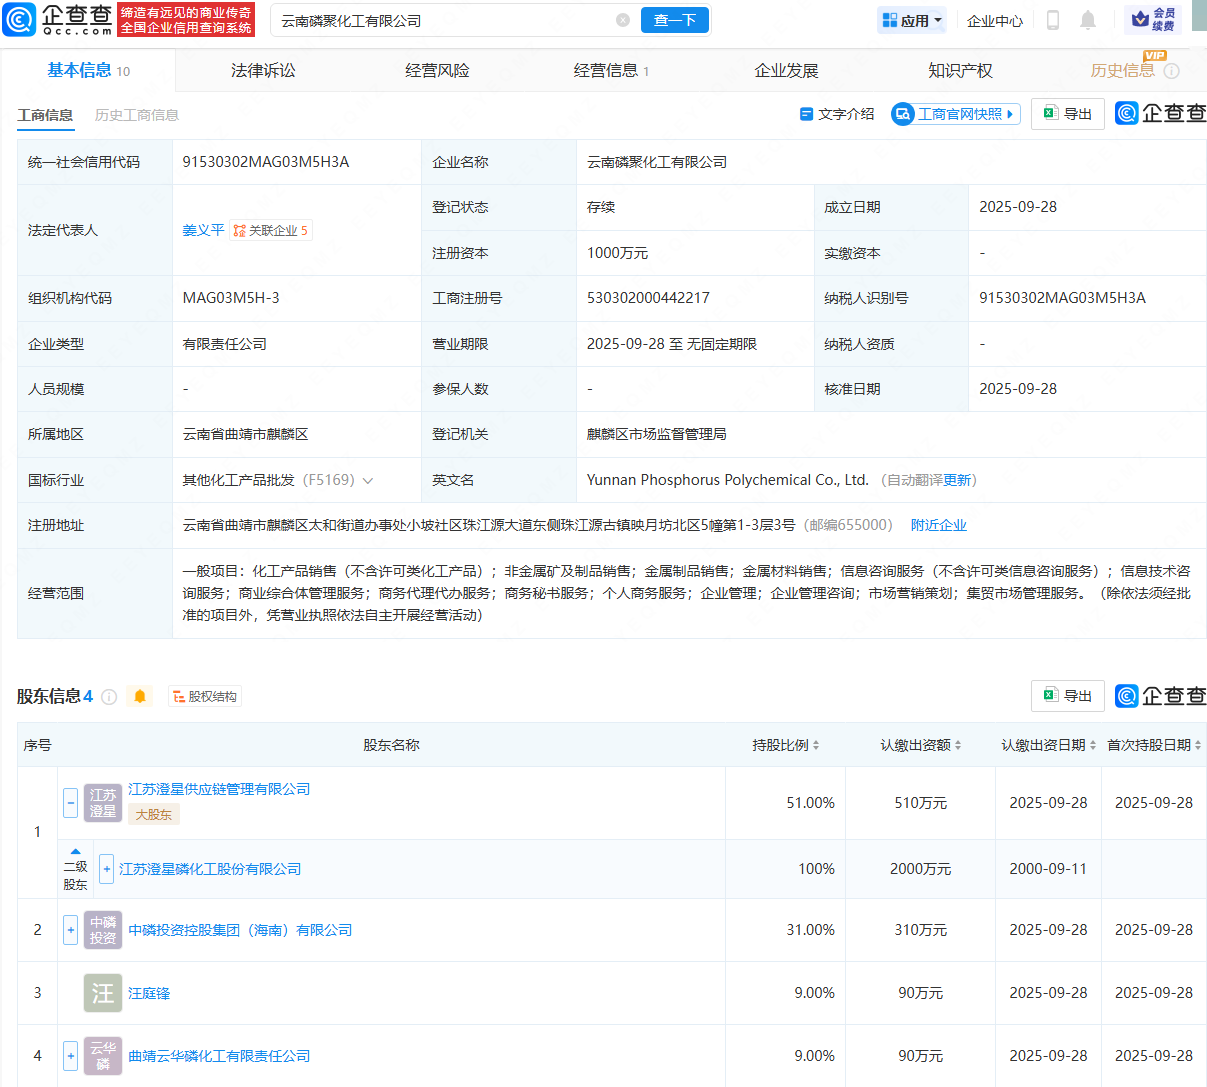Click the help icon next to 历史信息
The image size is (1207, 1087).
pos(1172,71)
